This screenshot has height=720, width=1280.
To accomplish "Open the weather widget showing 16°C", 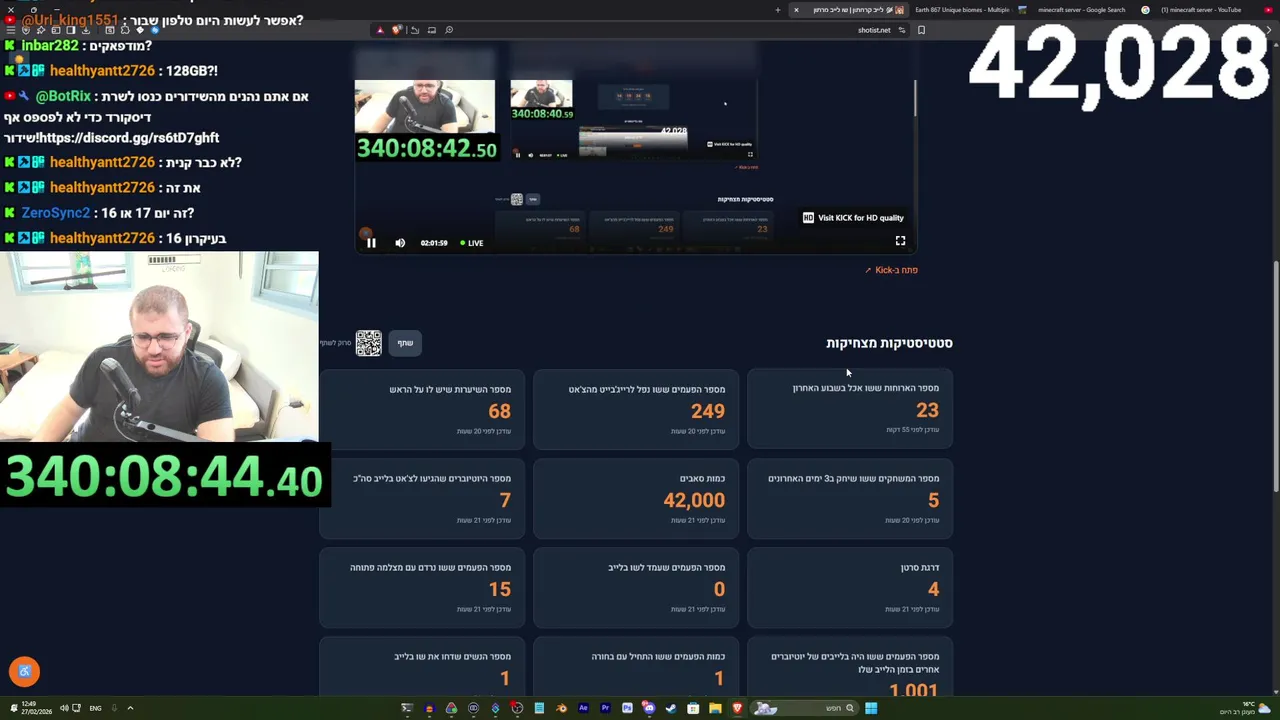I will click(x=1243, y=708).
